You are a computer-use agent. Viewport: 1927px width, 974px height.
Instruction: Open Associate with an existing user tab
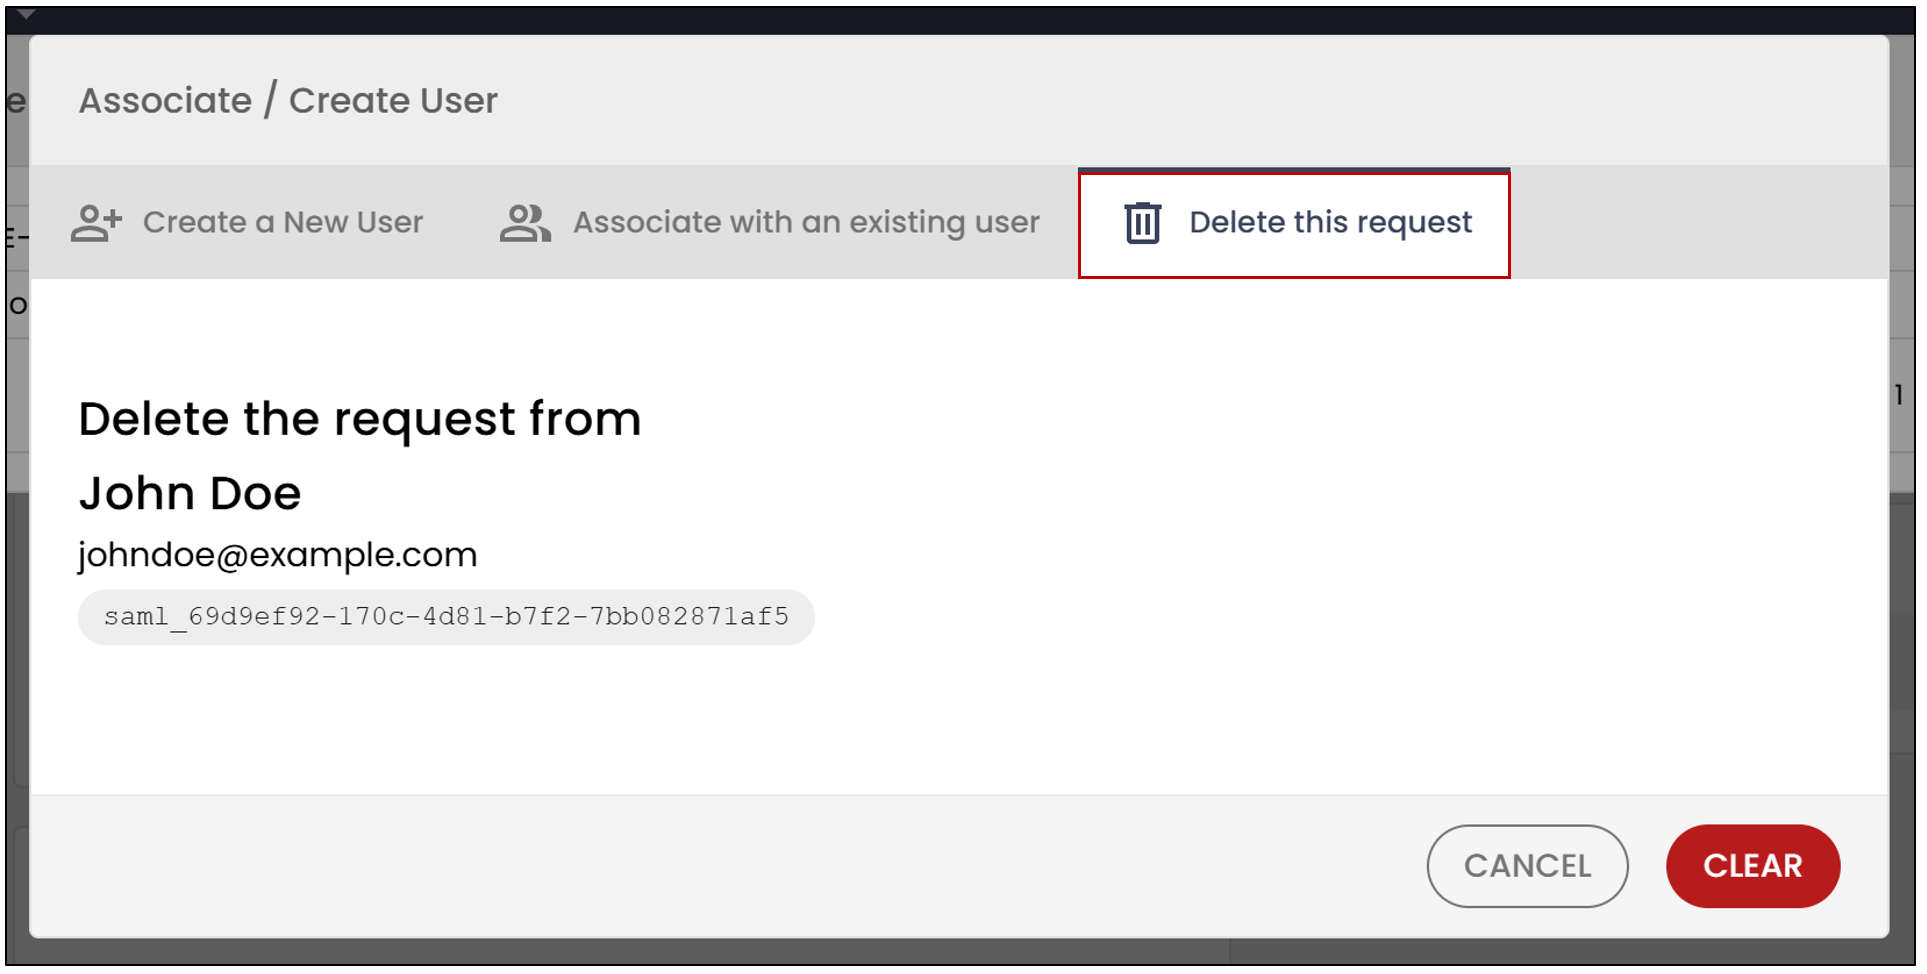pos(769,222)
